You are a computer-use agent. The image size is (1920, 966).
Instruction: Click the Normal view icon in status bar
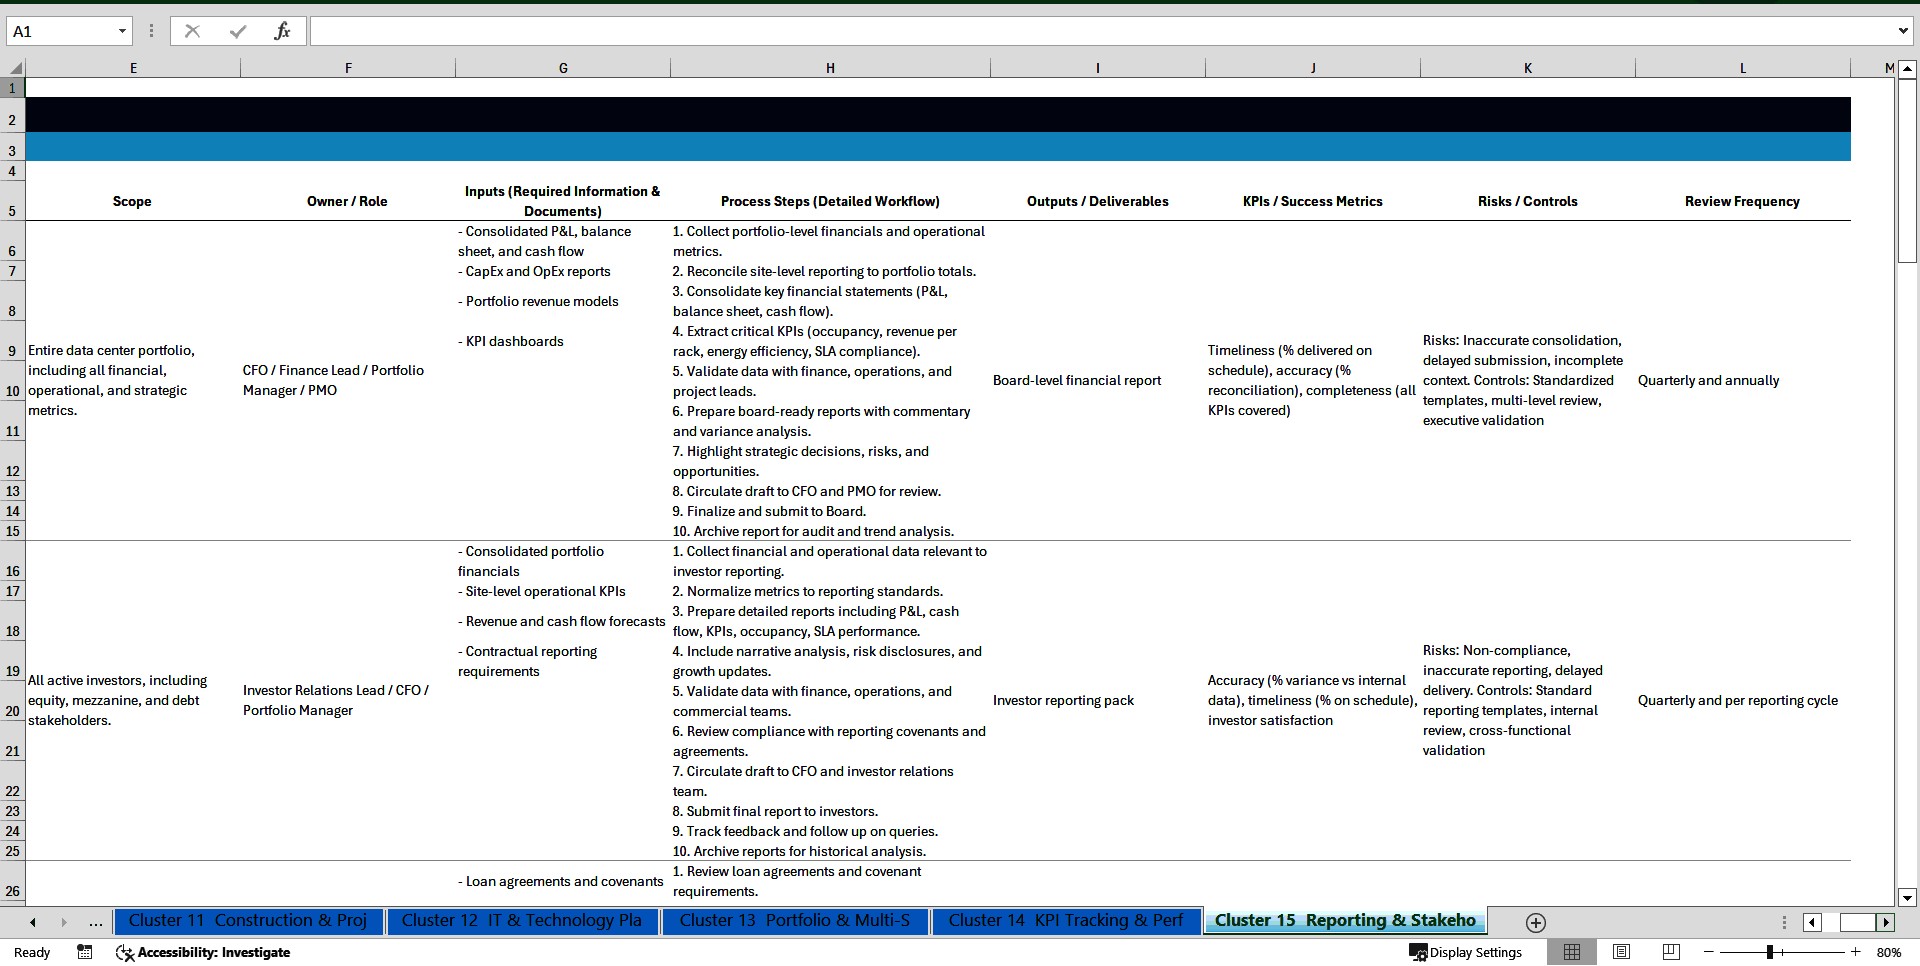(x=1572, y=952)
